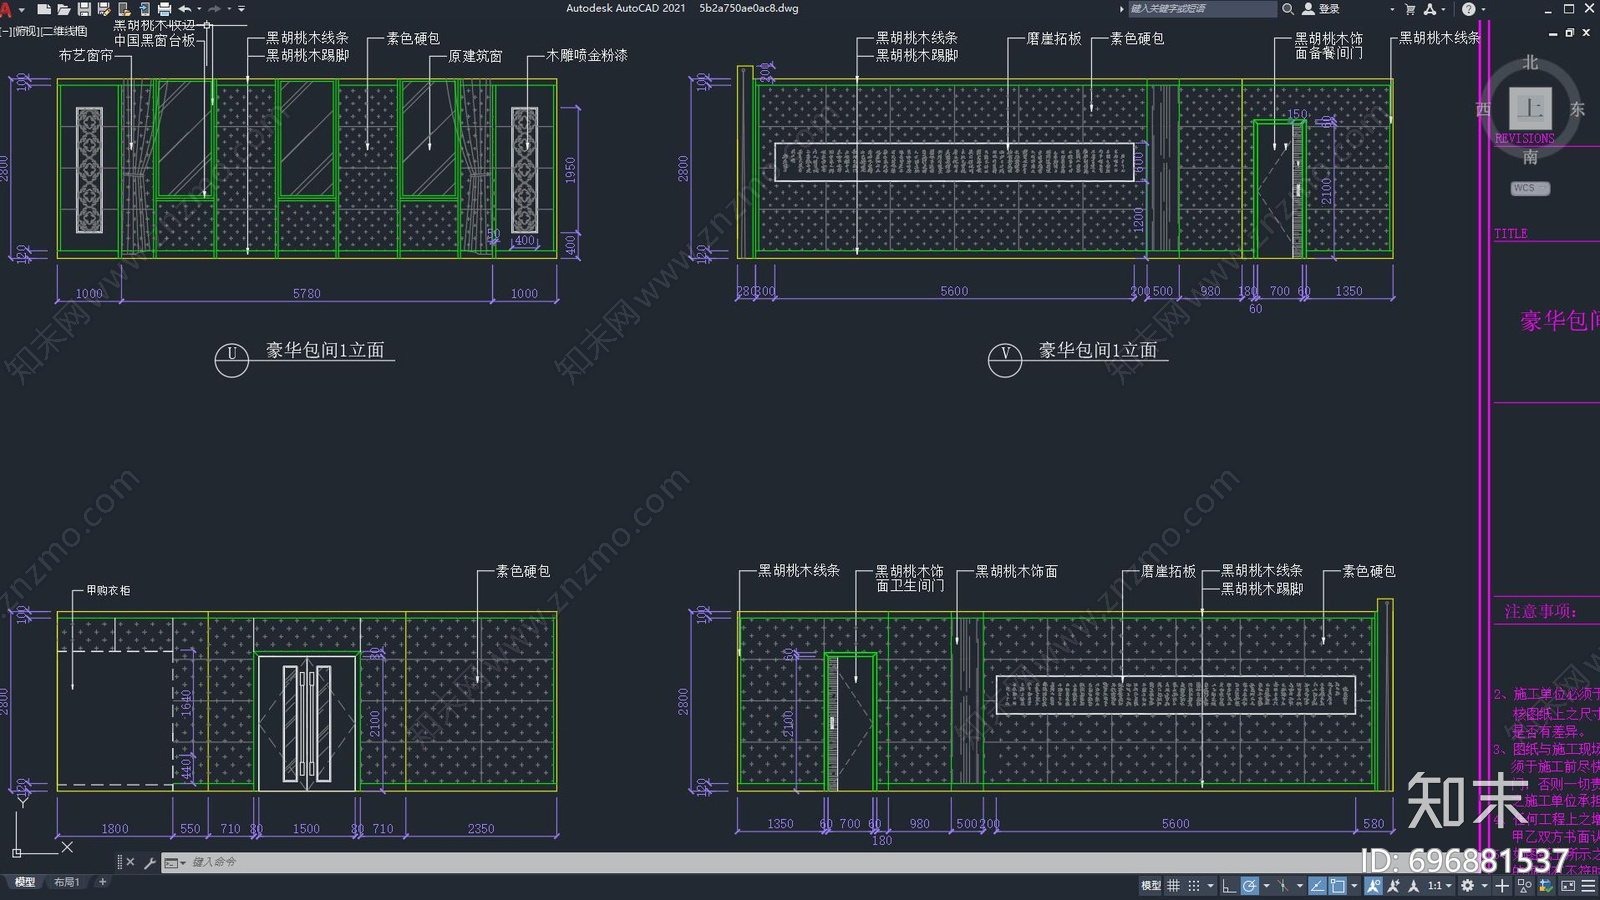Open polar tracking angle dropdown arrow
Image resolution: width=1600 pixels, height=900 pixels.
click(1266, 886)
